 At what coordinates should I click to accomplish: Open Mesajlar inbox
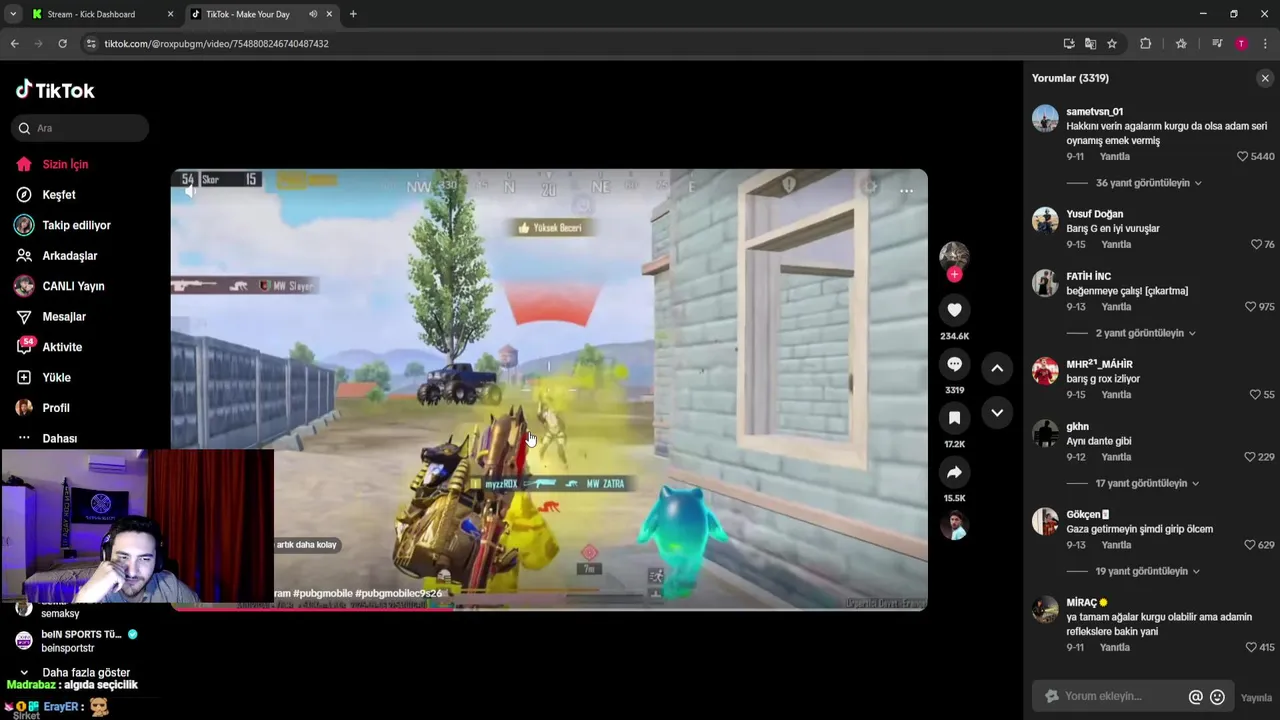[64, 317]
